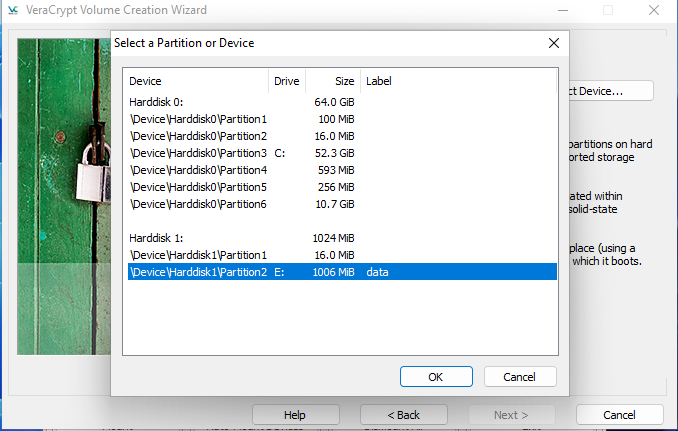Image resolution: width=678 pixels, height=431 pixels.
Task: Select \Device\Harddisk0\Partition3 on drive C:
Action: 342,153
